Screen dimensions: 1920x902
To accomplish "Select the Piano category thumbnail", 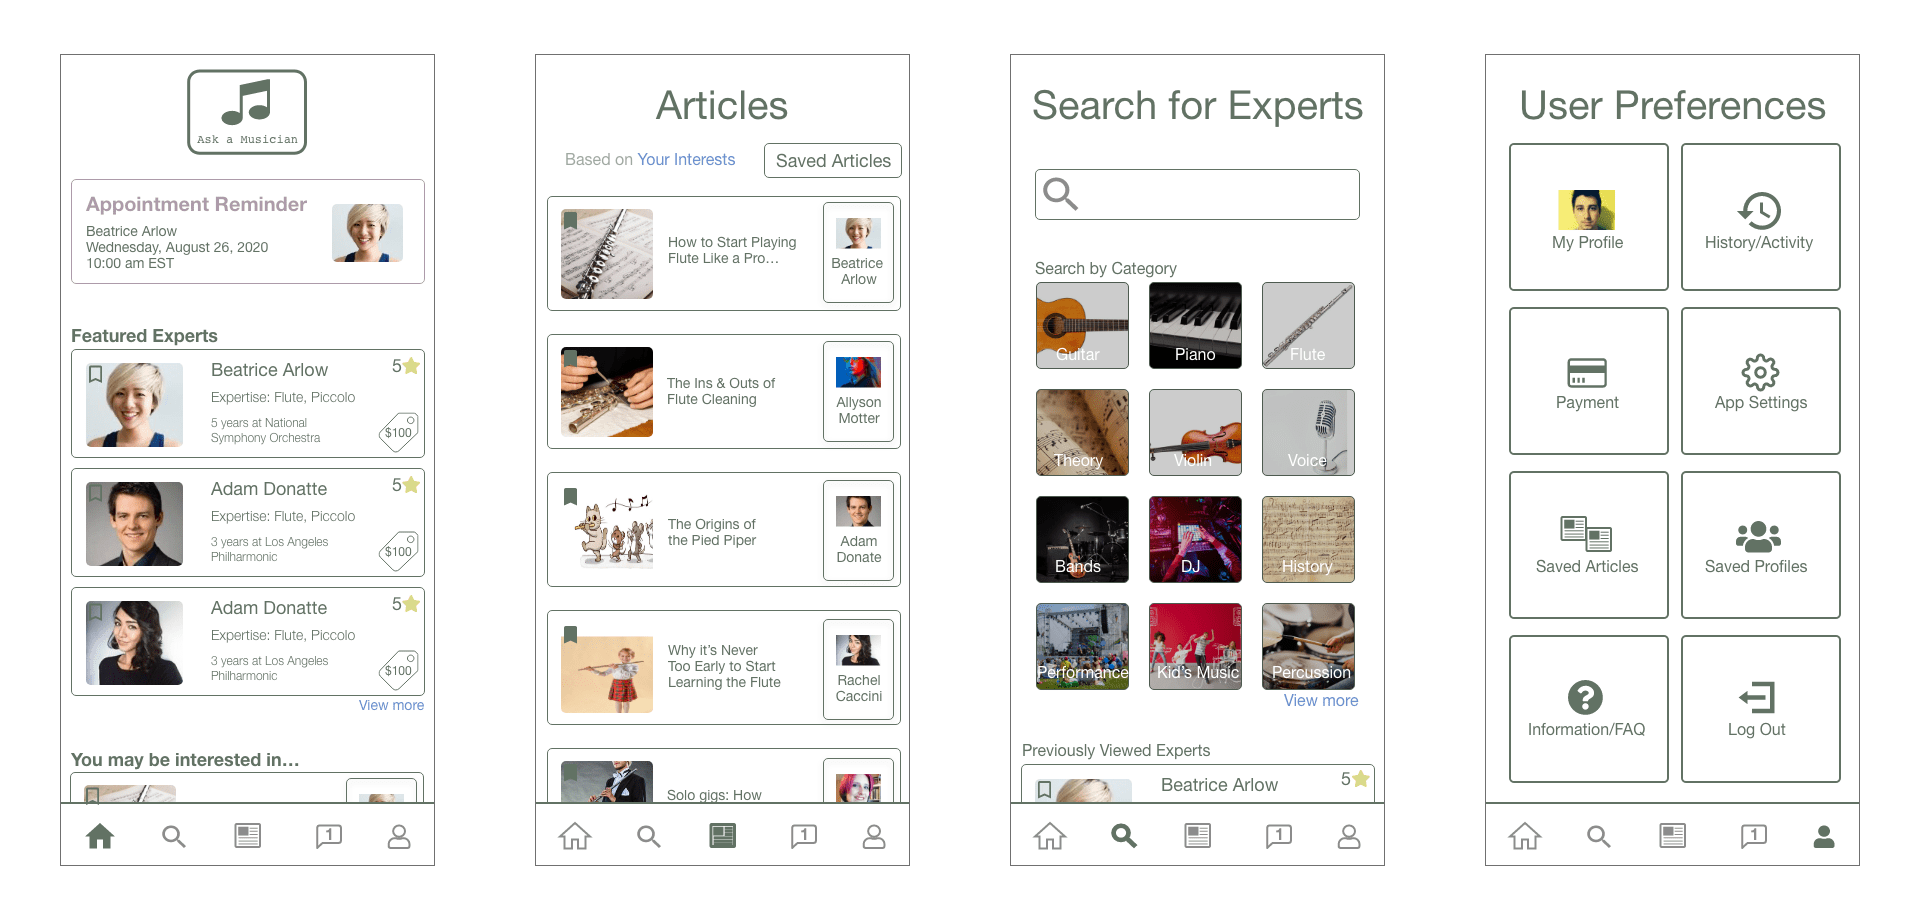I will [1195, 325].
